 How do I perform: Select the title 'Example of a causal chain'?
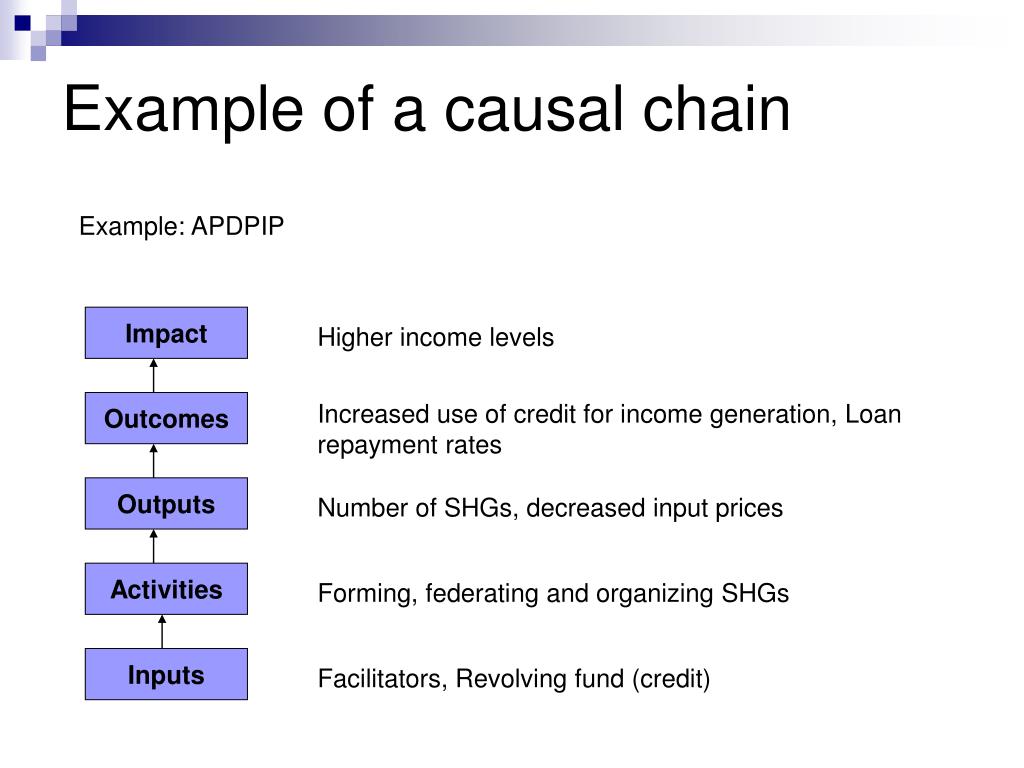pos(426,110)
